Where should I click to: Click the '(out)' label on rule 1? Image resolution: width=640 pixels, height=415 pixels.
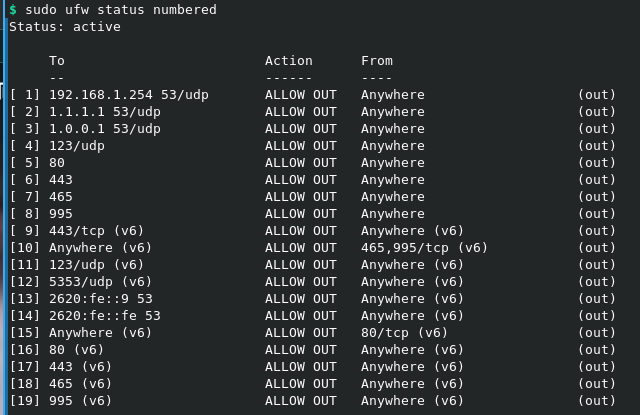(596, 95)
